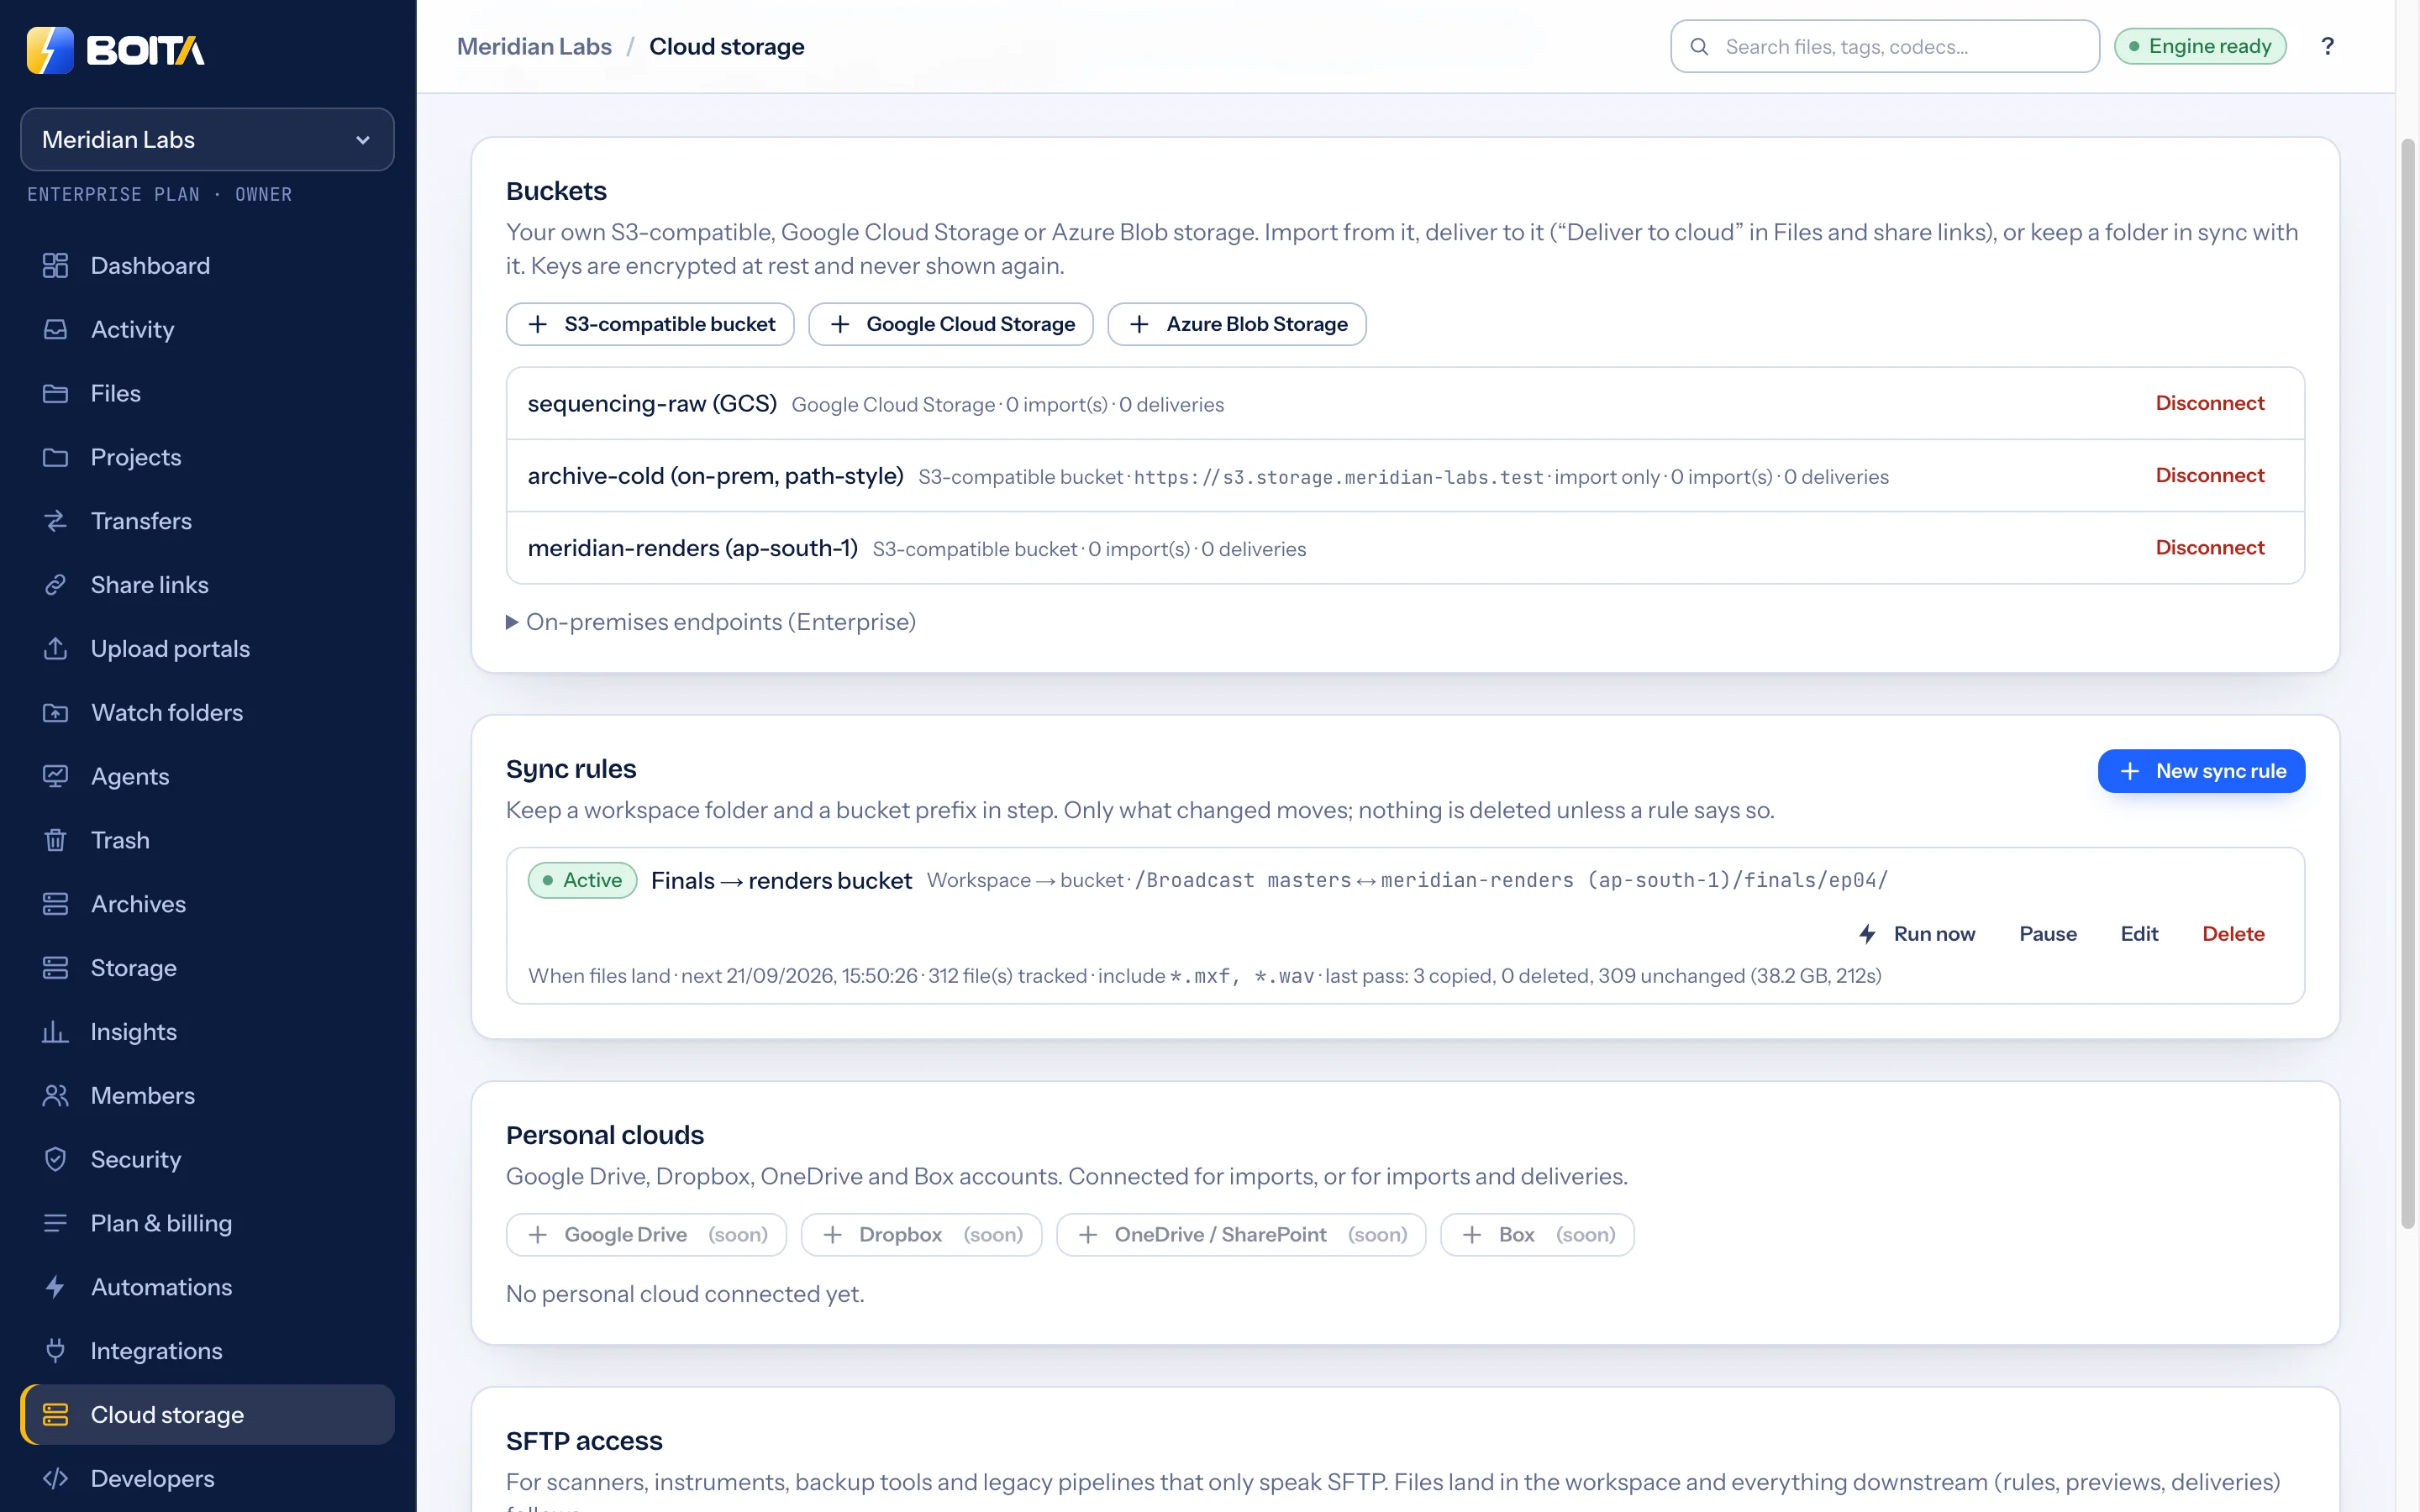
Task: Click the 'sequencing-raw (GCS)' bucket name
Action: click(652, 404)
